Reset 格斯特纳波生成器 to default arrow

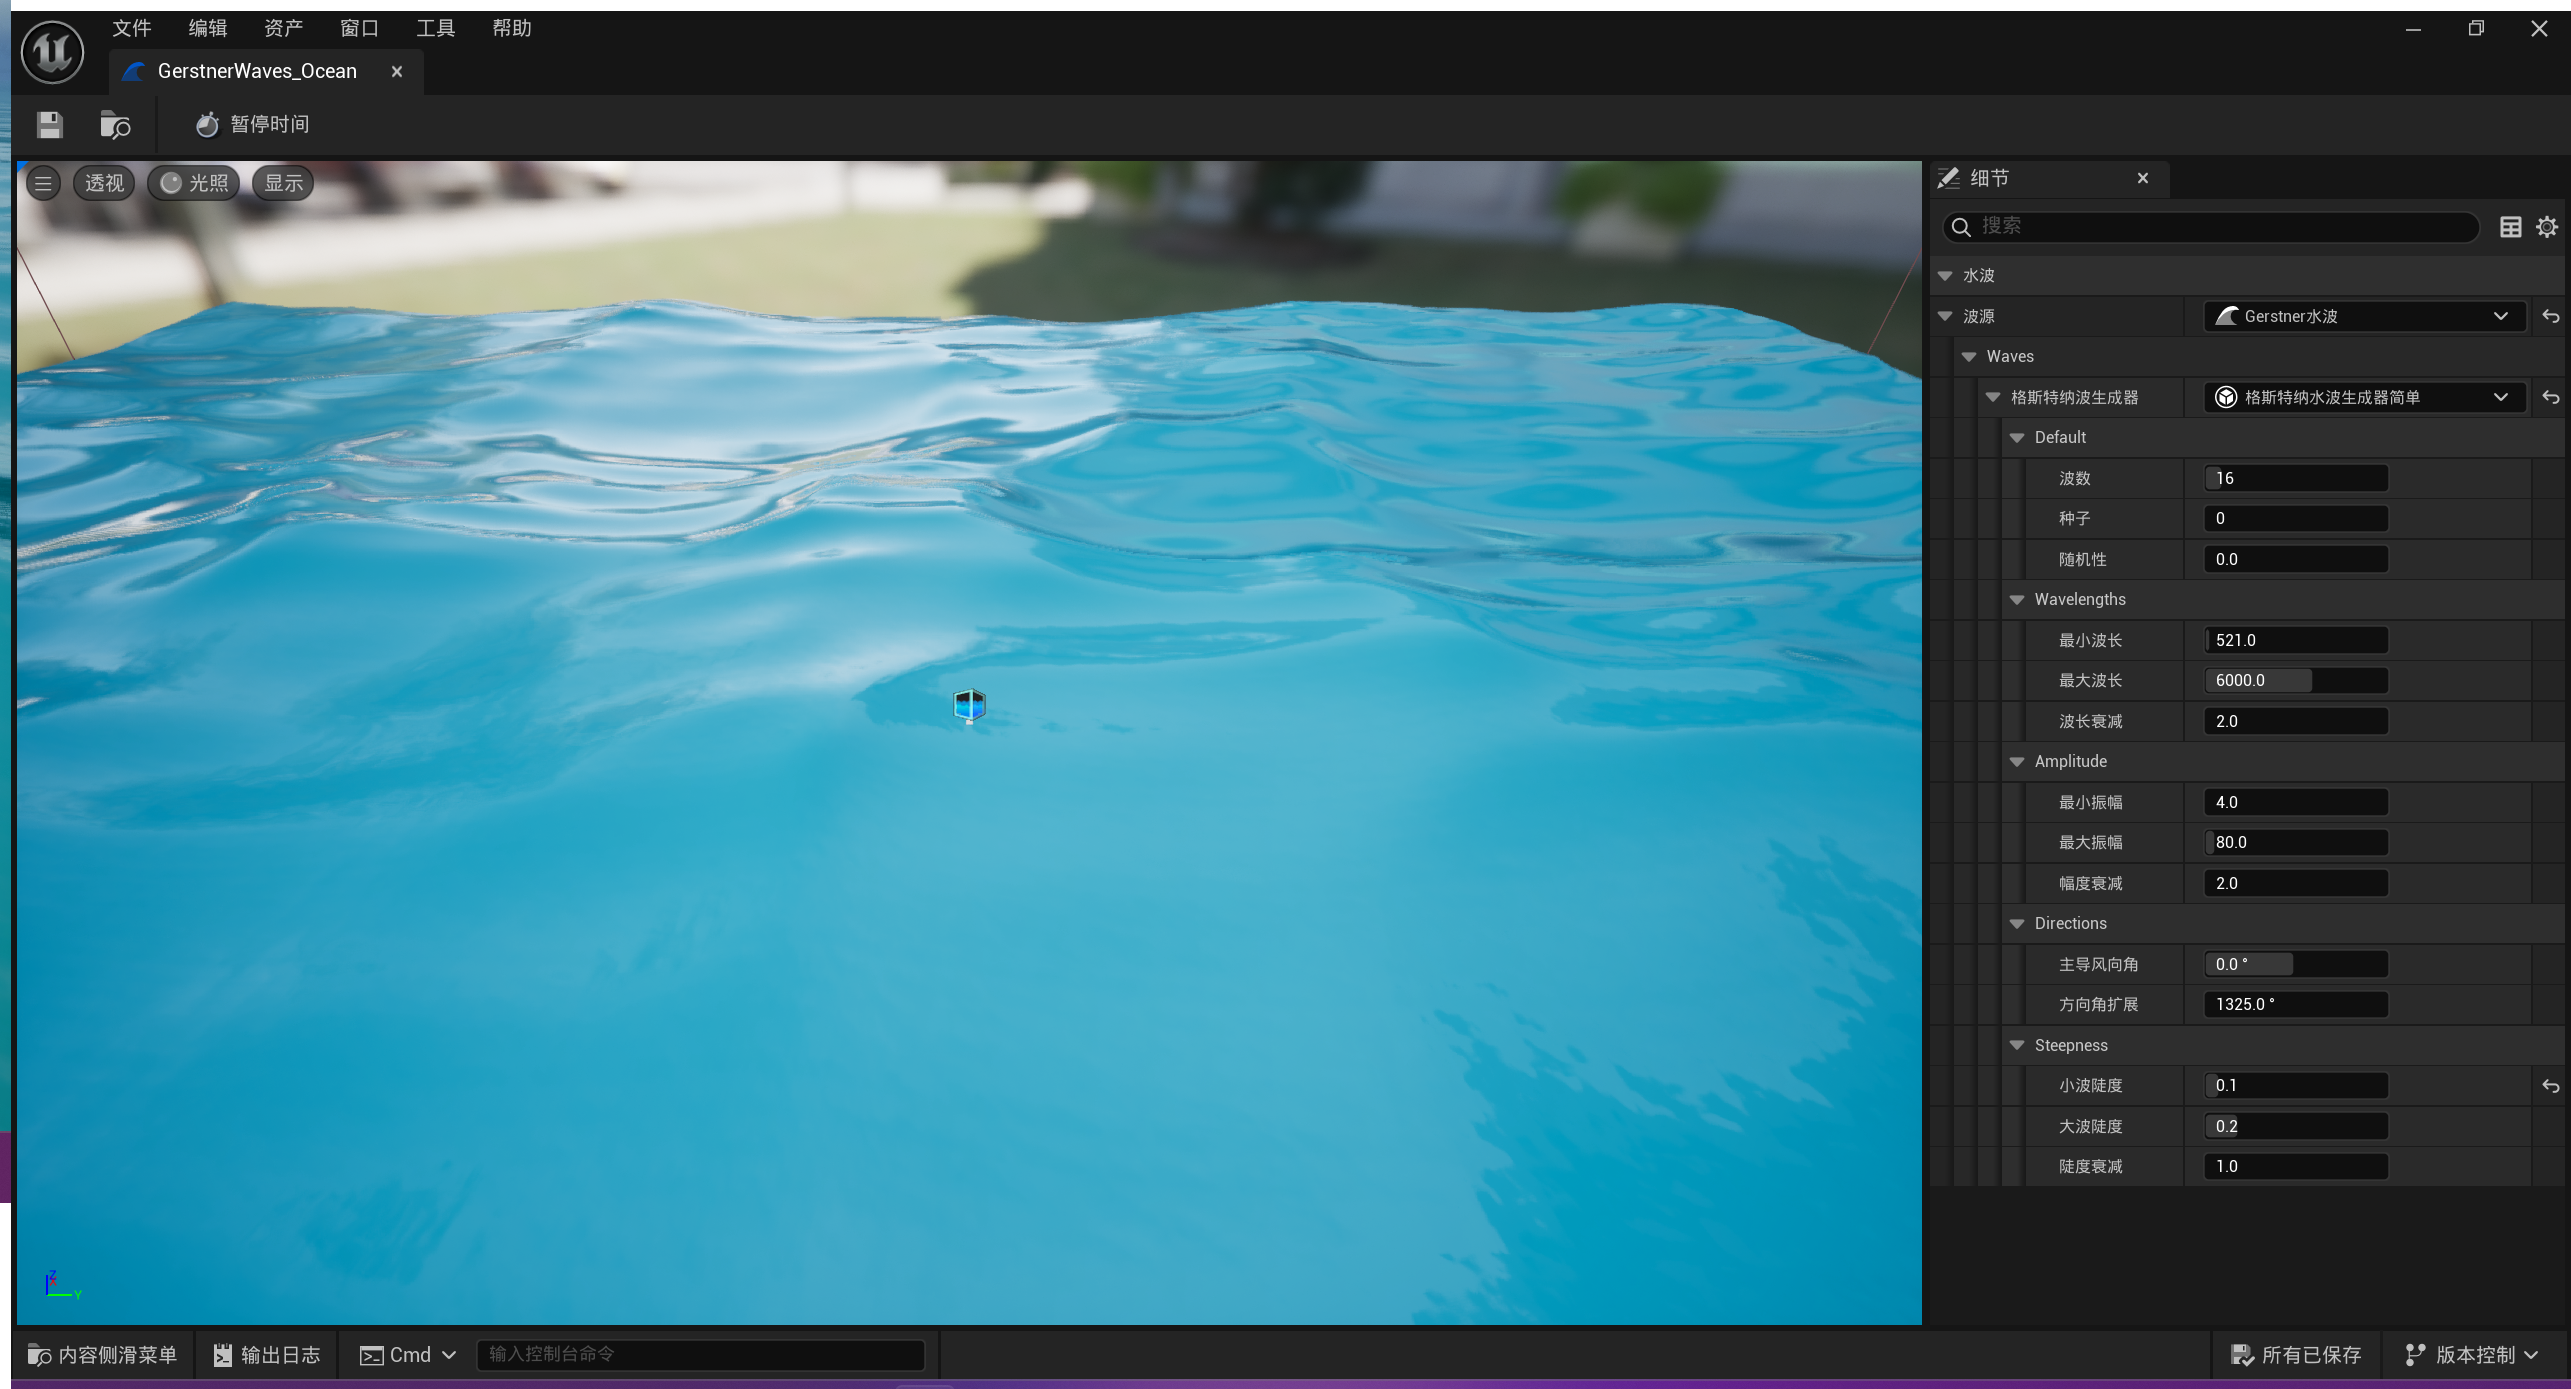pyautogui.click(x=2551, y=397)
